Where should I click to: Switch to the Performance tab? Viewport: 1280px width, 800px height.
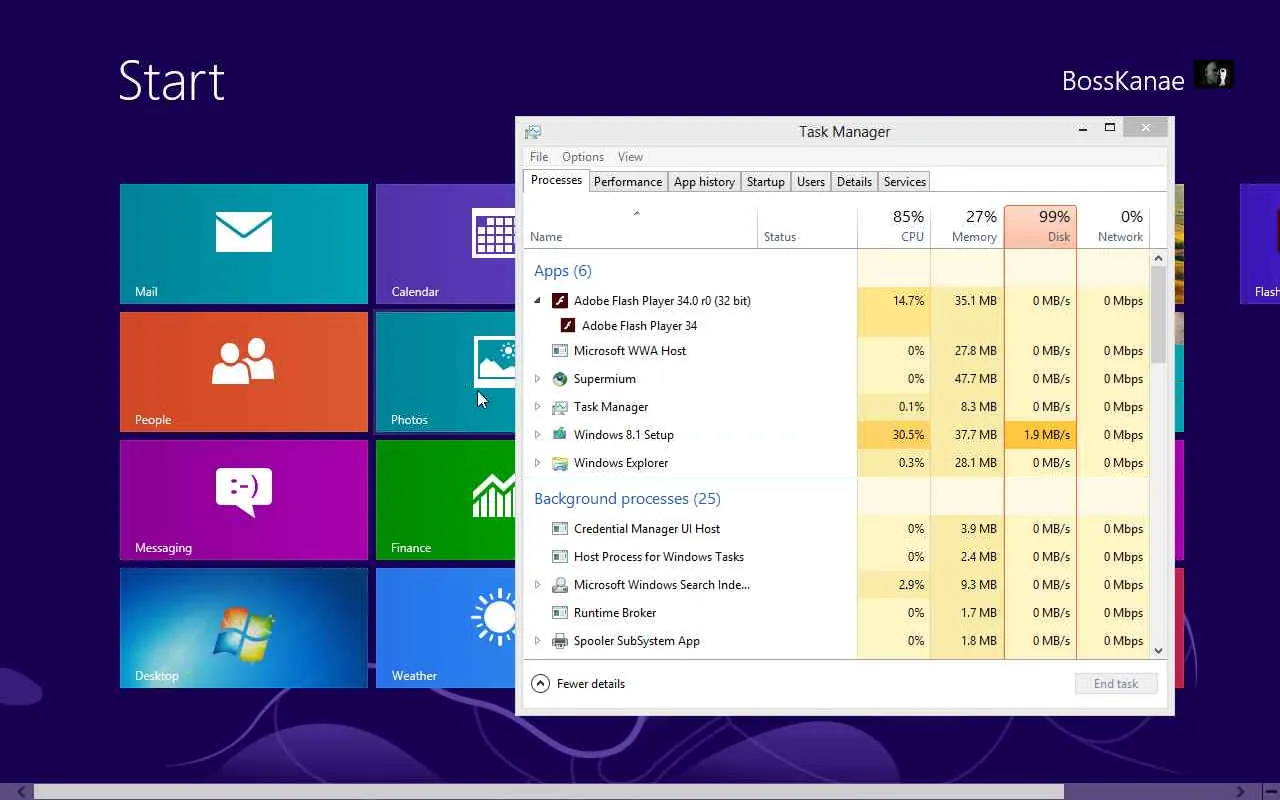click(628, 182)
